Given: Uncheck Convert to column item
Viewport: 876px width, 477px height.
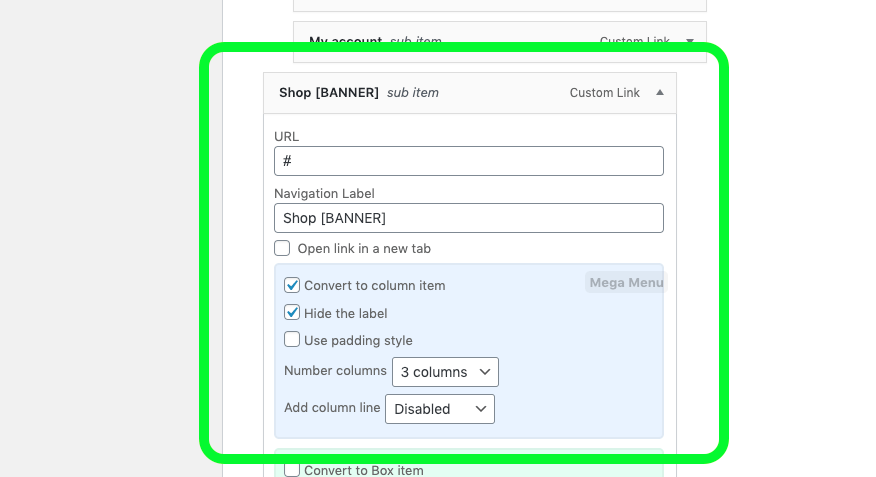Looking at the screenshot, I should [292, 285].
